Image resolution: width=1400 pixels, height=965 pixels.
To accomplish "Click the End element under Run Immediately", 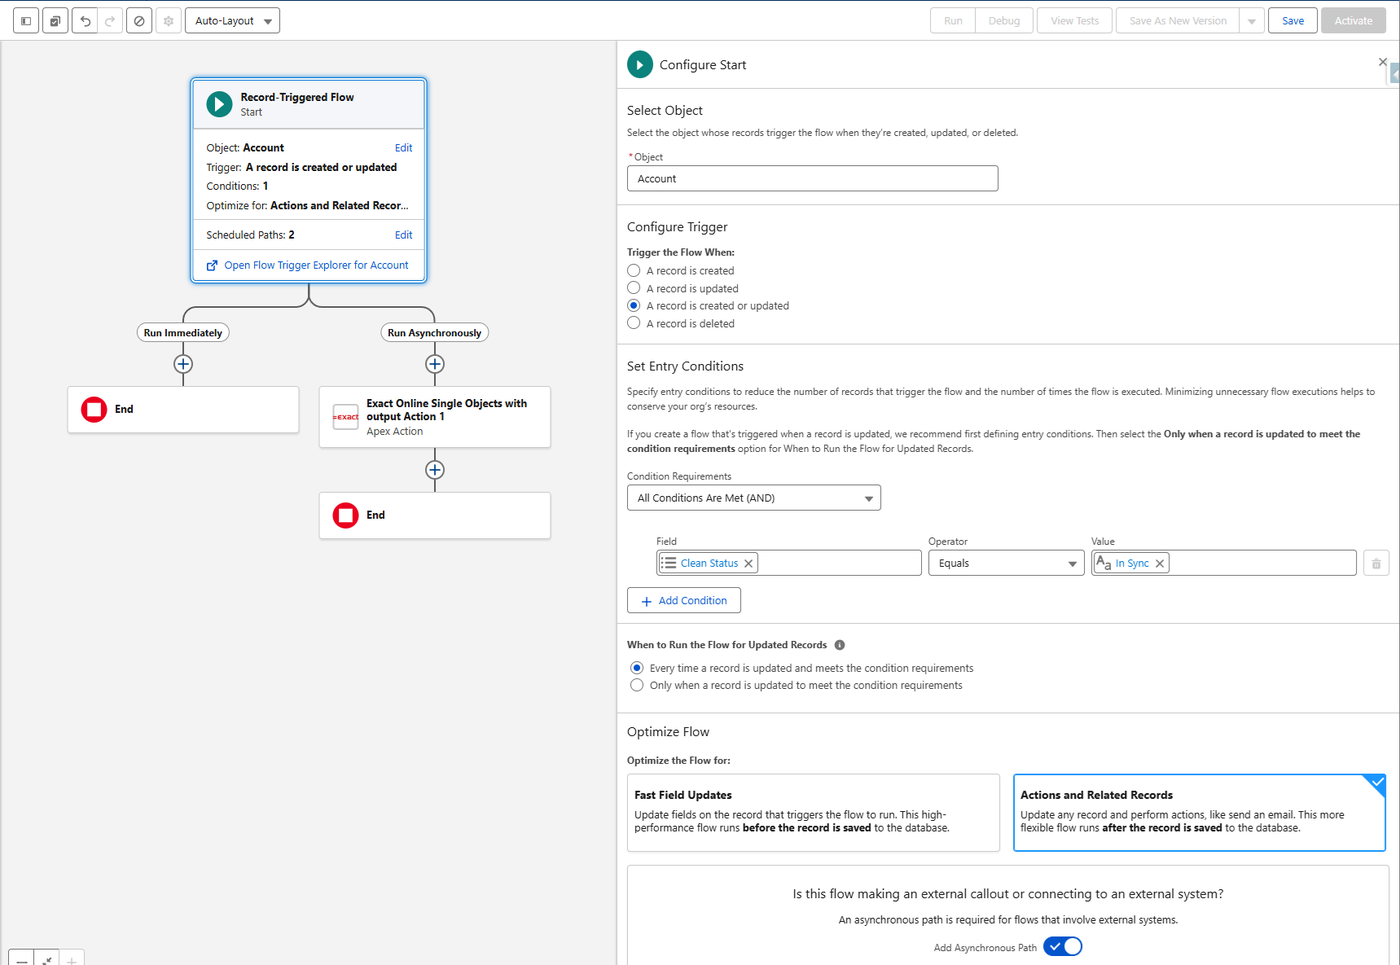I will (x=183, y=409).
